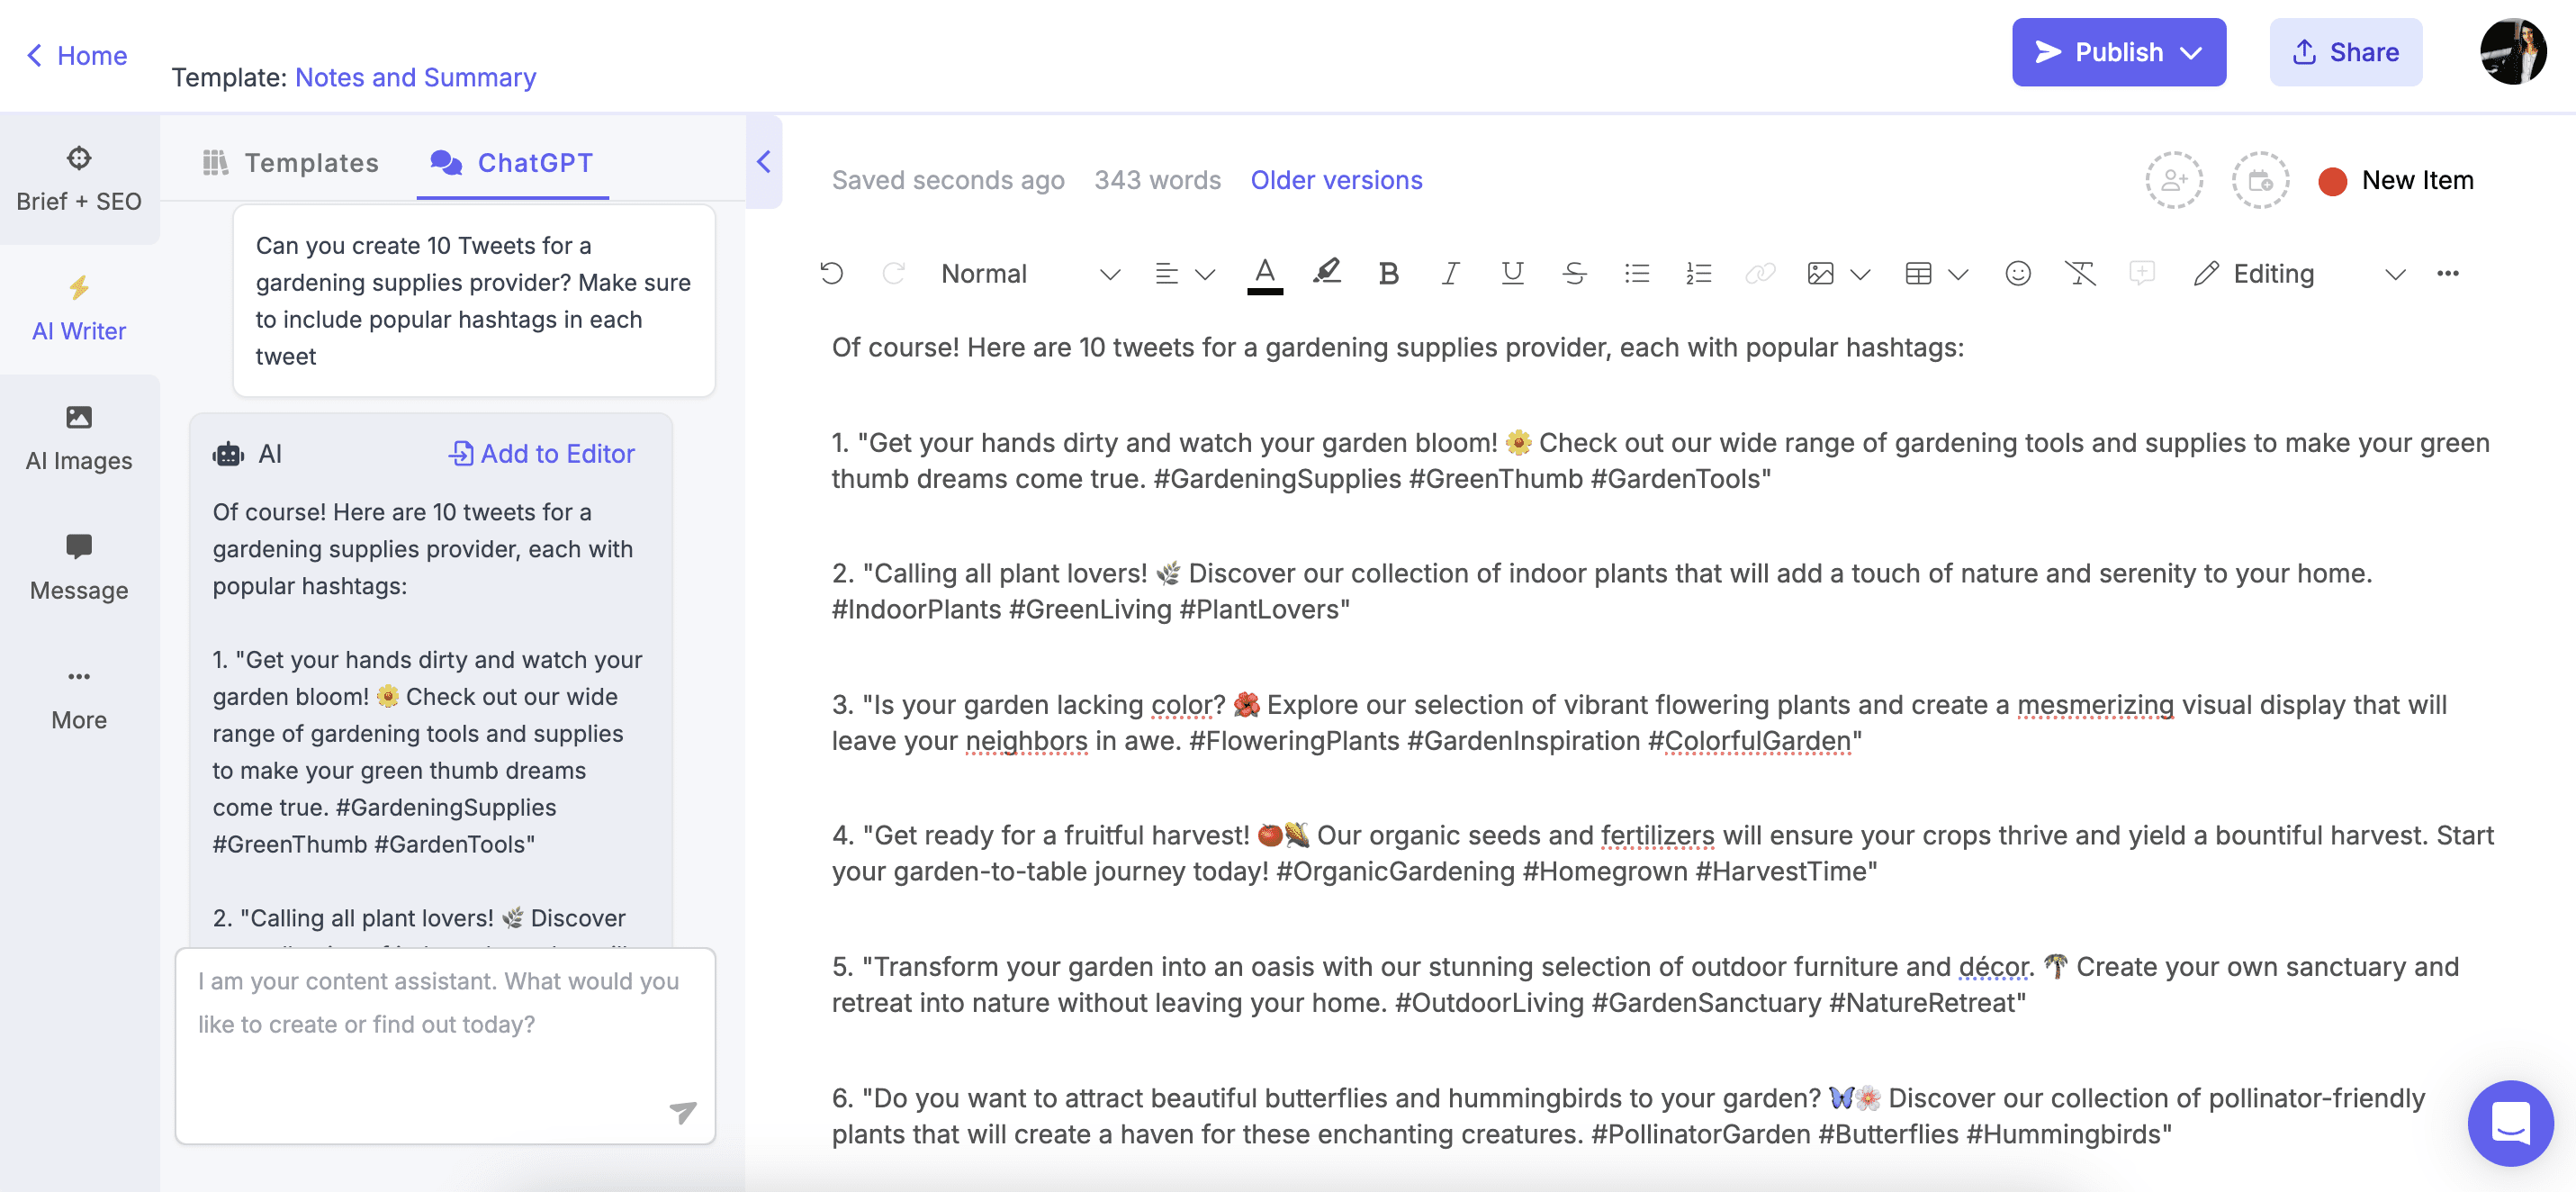Click the clear formatting icon

[2080, 273]
